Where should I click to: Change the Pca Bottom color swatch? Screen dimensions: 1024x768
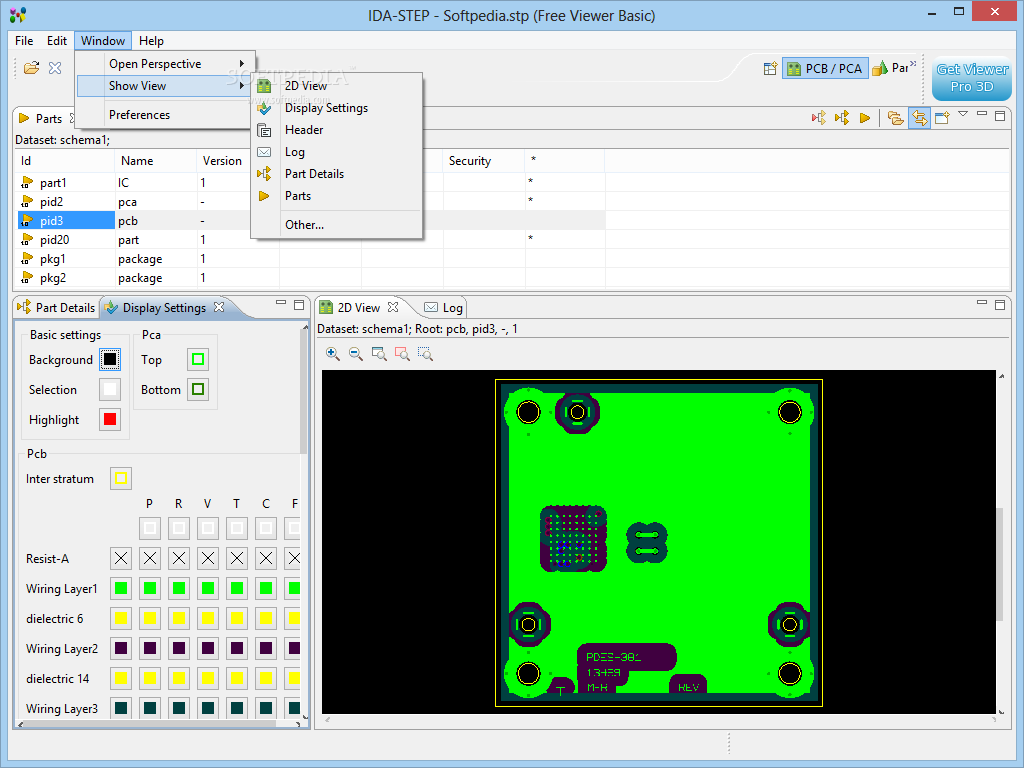click(198, 389)
